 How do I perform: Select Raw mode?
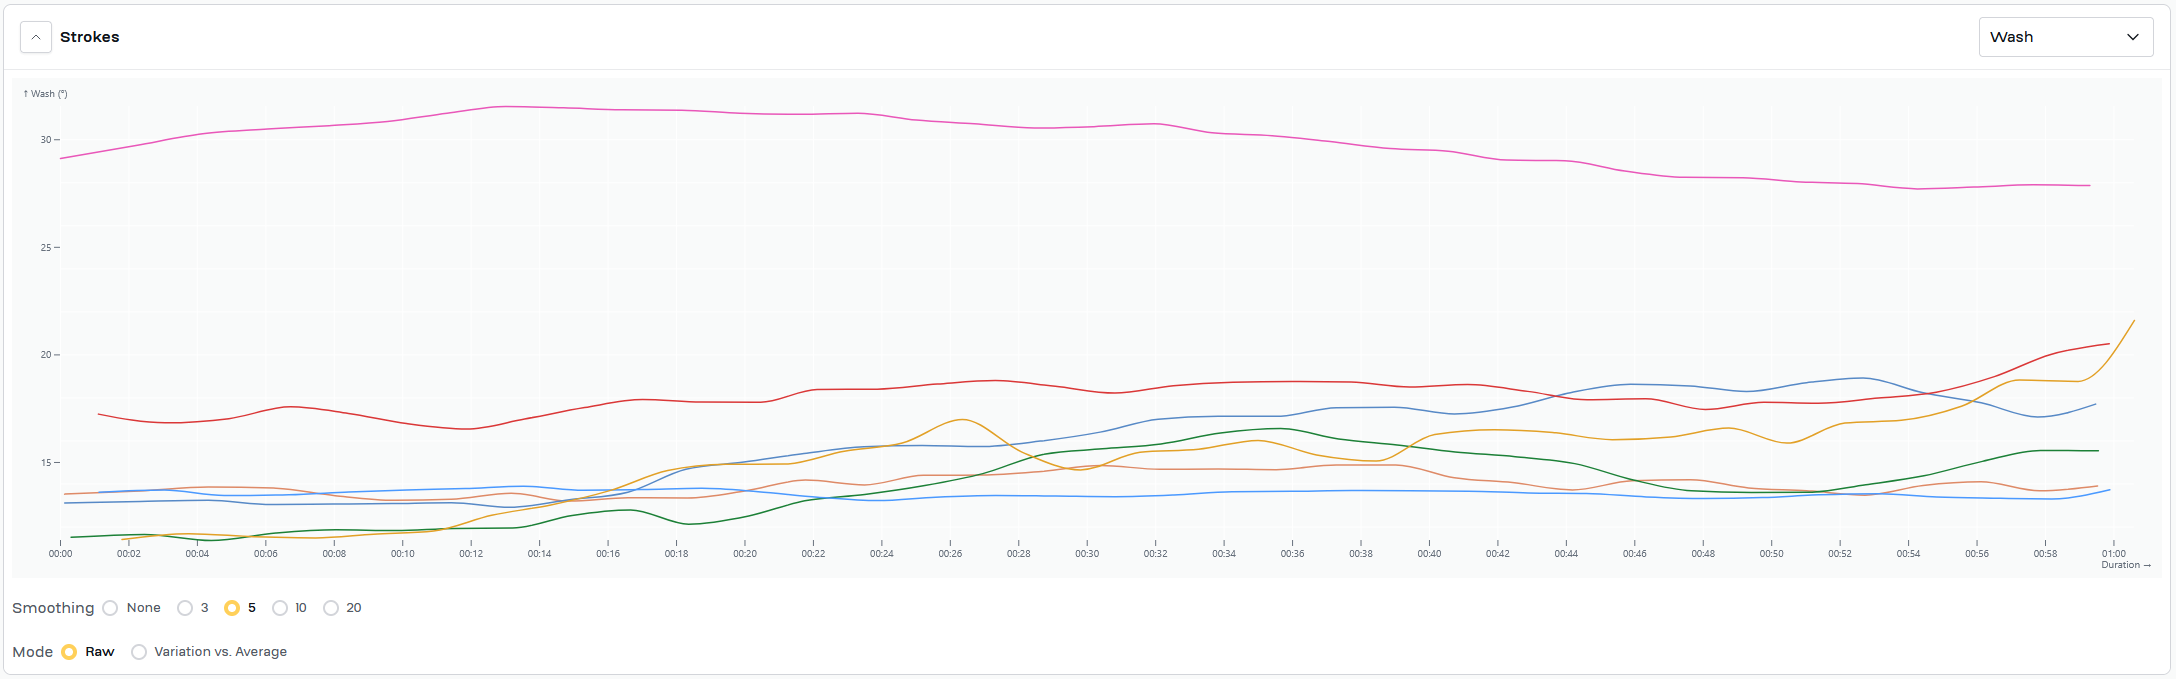[x=69, y=652]
